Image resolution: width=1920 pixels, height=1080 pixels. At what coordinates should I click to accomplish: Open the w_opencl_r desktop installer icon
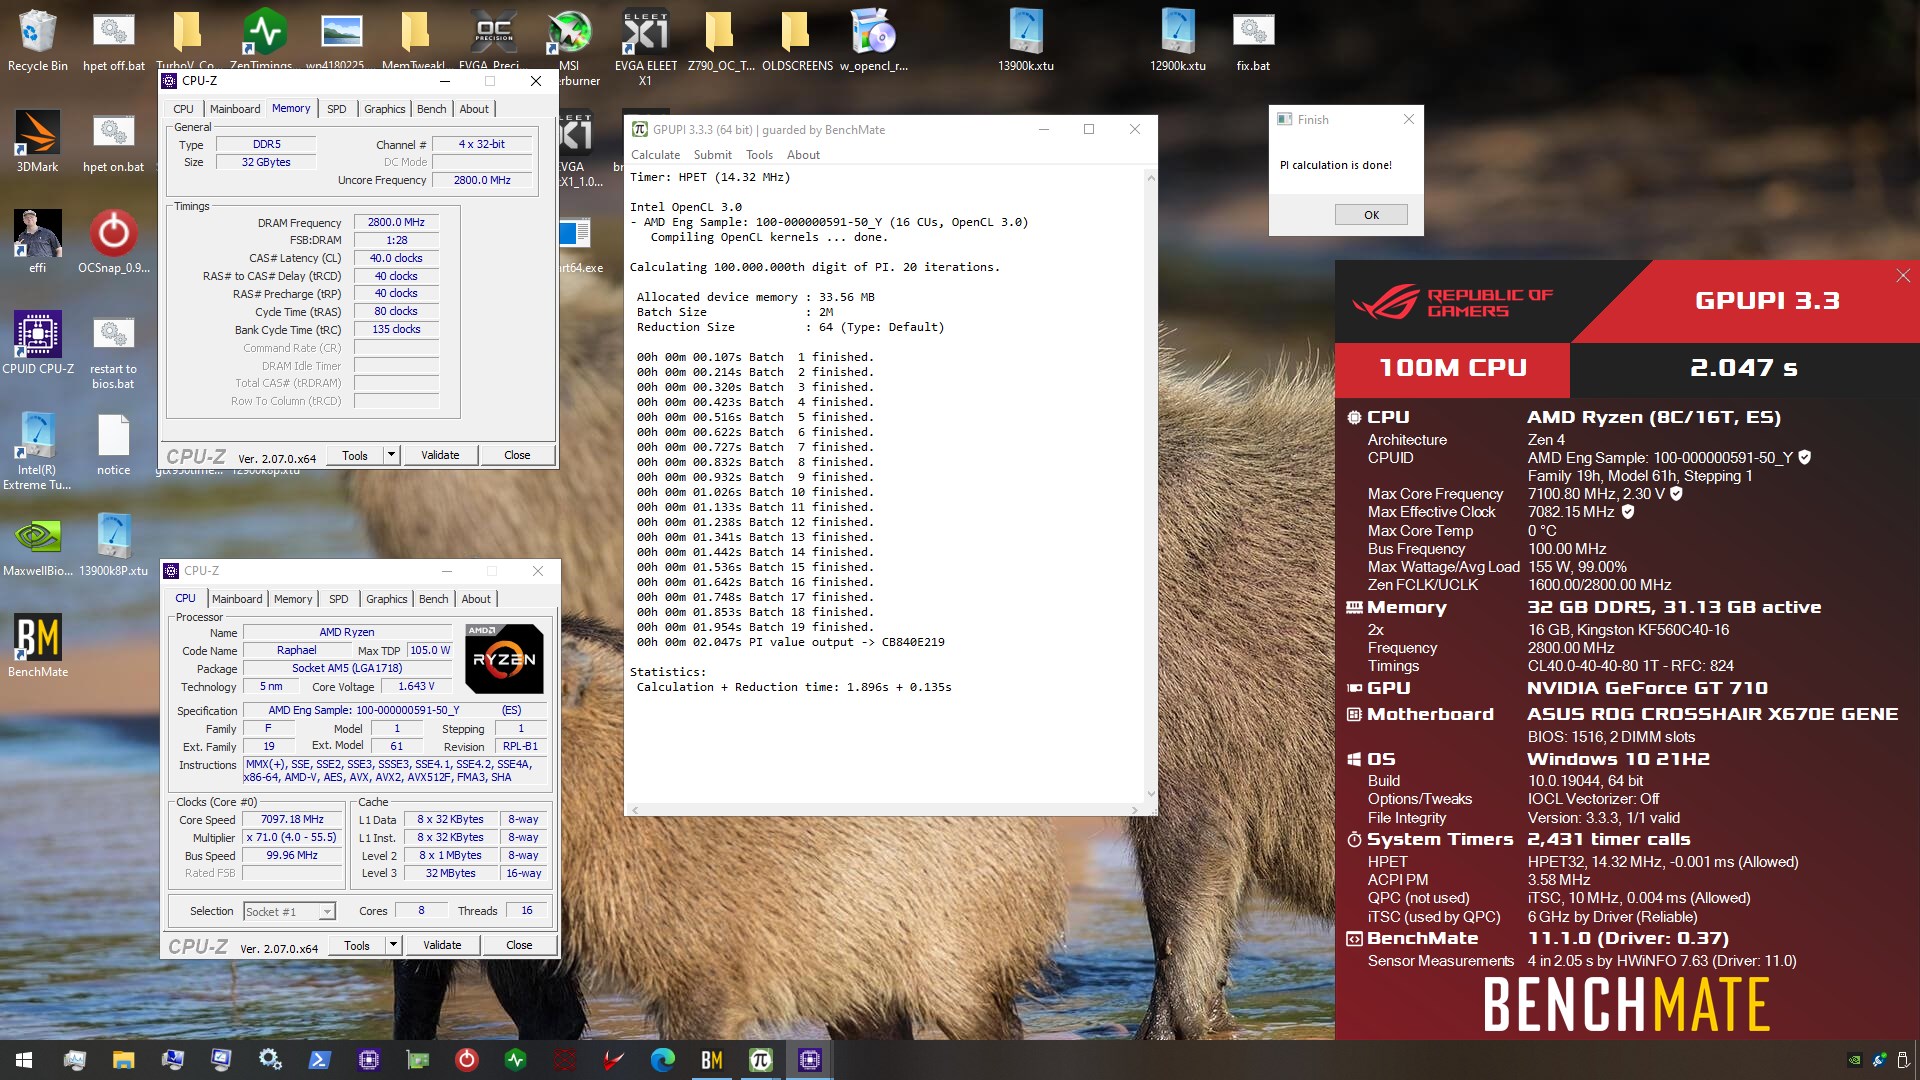pyautogui.click(x=874, y=40)
